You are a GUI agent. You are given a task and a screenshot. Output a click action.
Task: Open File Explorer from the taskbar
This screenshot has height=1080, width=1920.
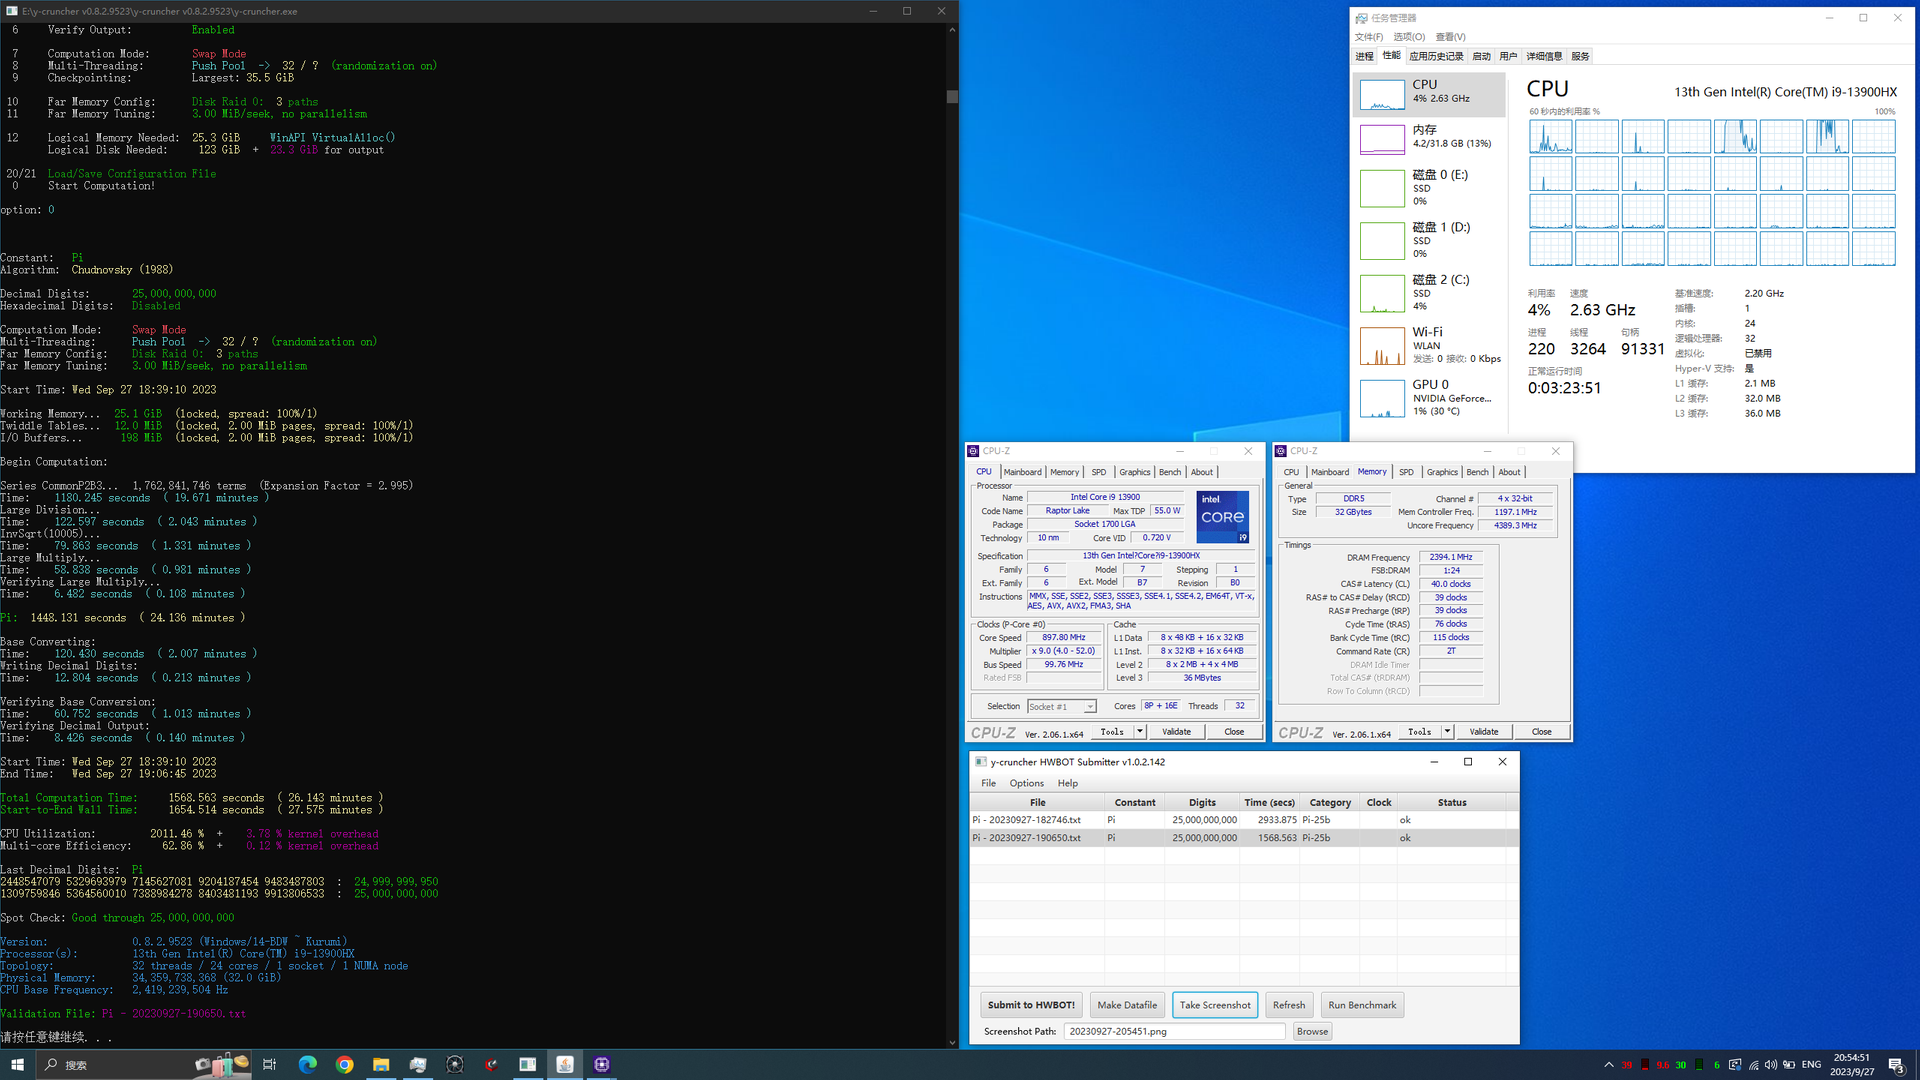(381, 1064)
